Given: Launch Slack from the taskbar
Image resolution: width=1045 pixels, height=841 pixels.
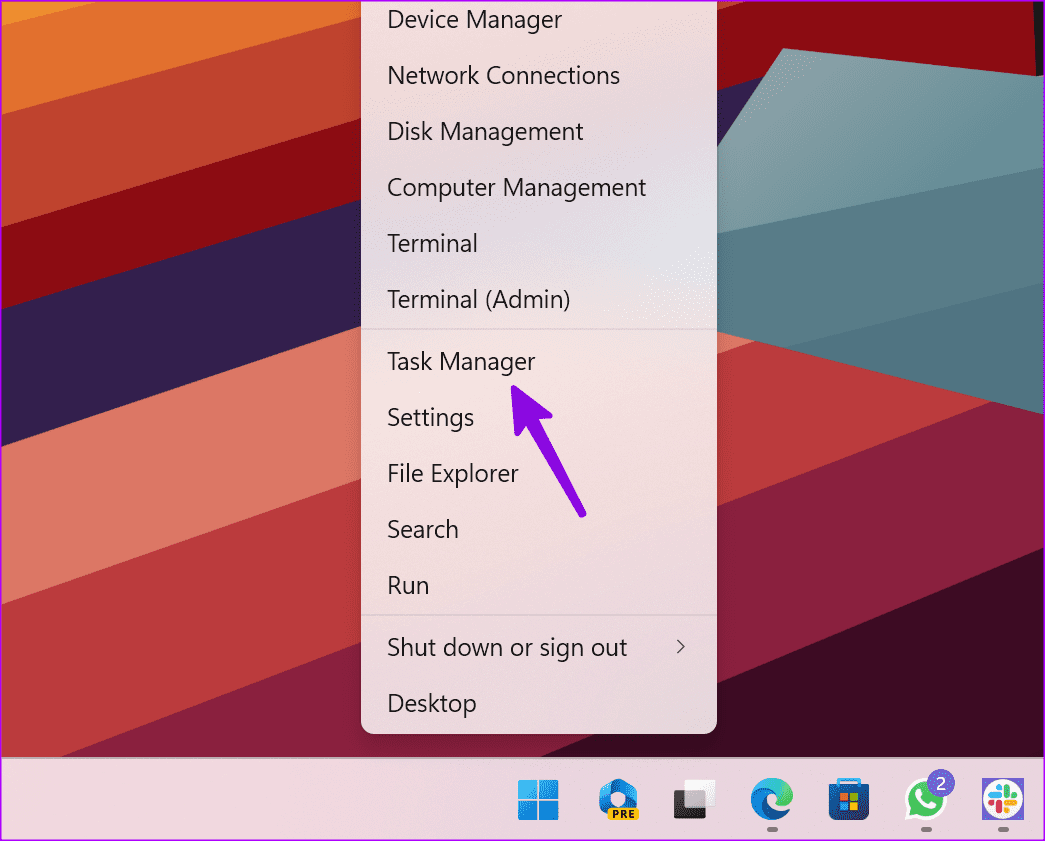Looking at the screenshot, I should (1002, 800).
